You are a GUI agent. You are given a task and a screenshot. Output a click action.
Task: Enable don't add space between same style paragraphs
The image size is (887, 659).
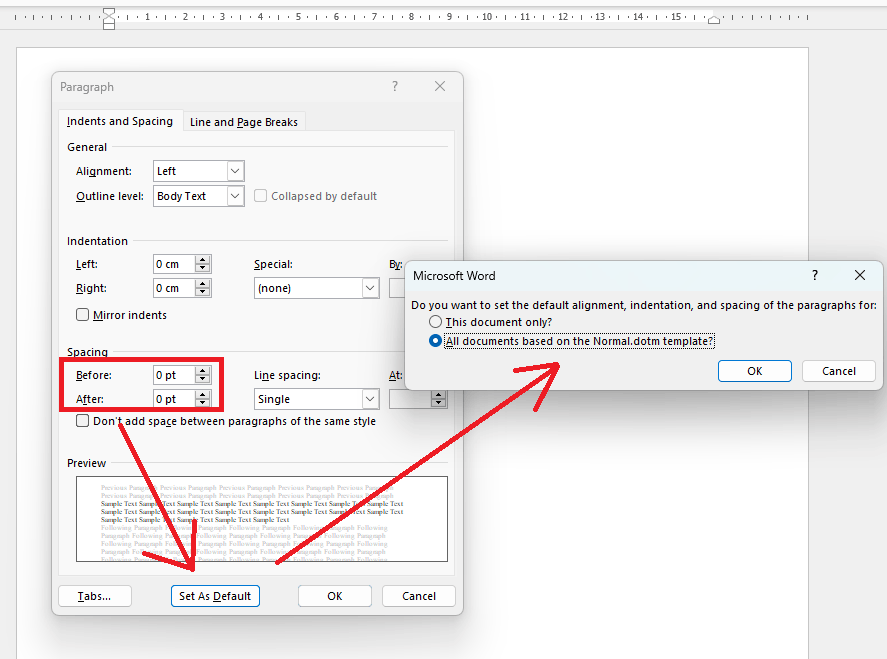pyautogui.click(x=83, y=420)
